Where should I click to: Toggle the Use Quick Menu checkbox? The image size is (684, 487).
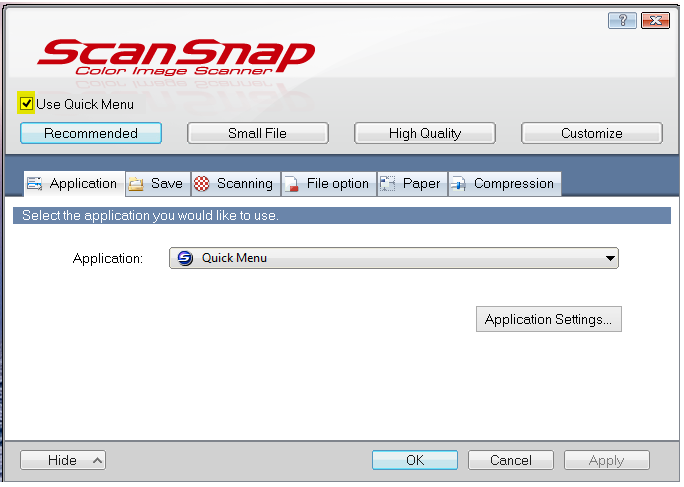tap(26, 103)
